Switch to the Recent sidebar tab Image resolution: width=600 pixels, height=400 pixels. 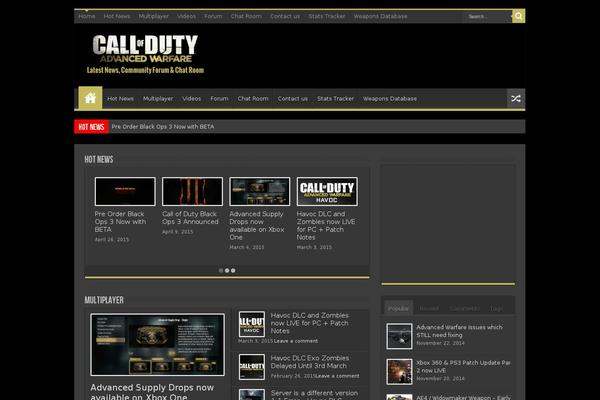pyautogui.click(x=429, y=309)
